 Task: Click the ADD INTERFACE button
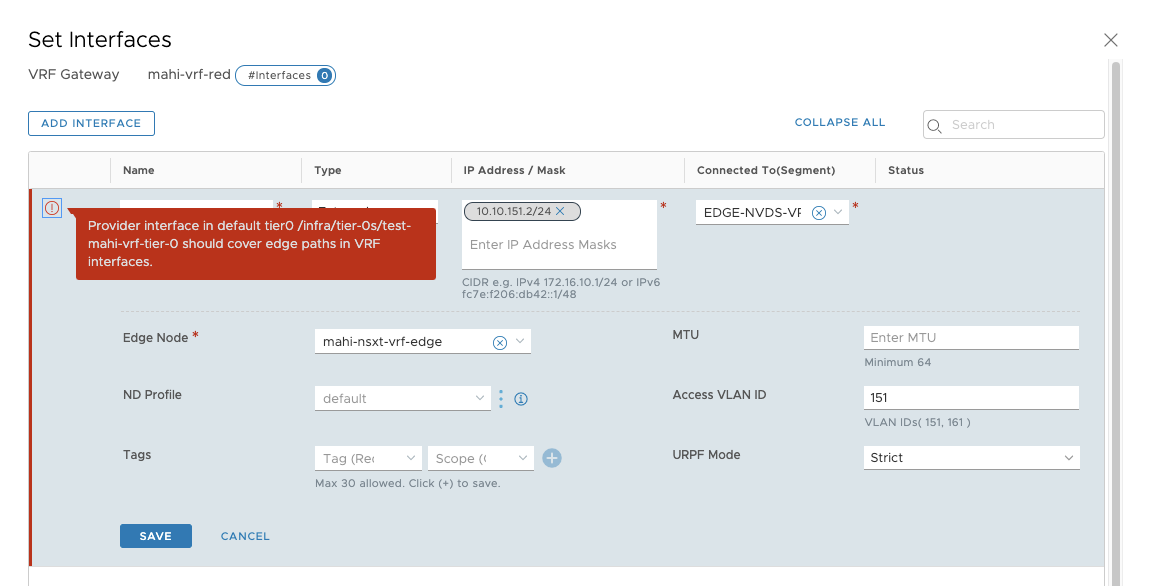click(92, 124)
